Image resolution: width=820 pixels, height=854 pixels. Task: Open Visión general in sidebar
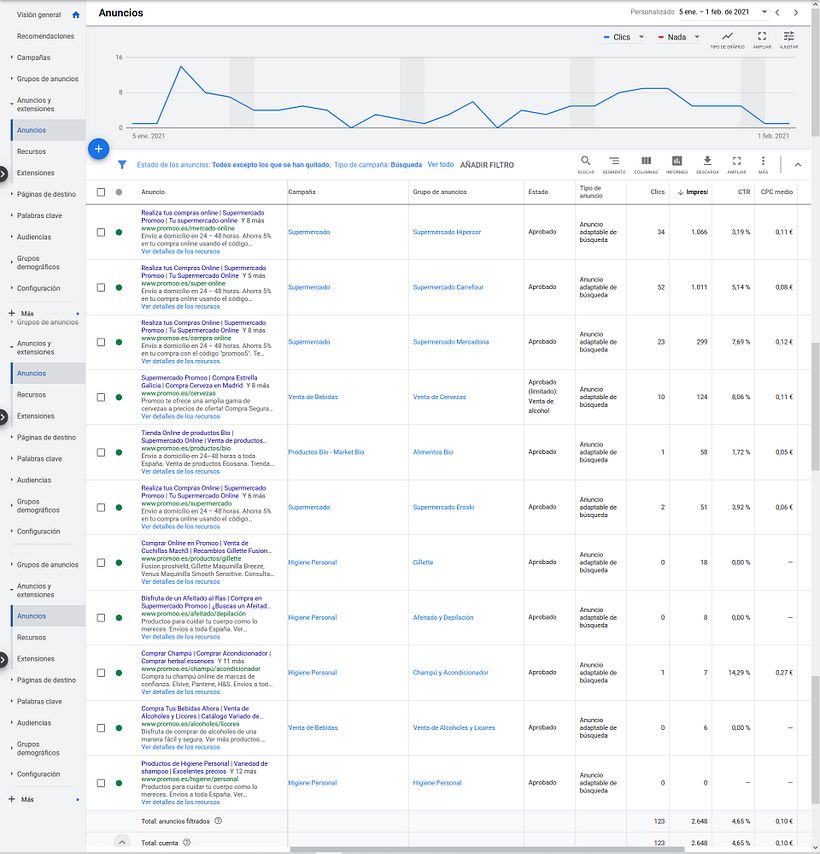39,15
